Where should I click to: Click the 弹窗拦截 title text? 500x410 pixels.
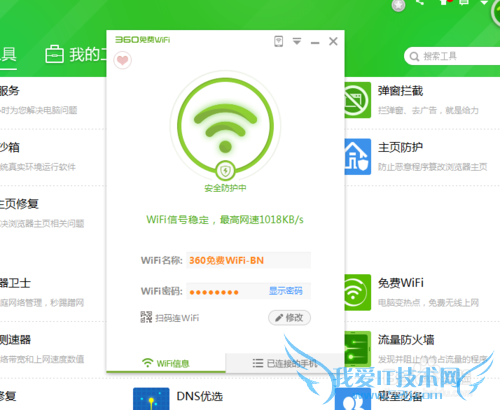point(400,91)
